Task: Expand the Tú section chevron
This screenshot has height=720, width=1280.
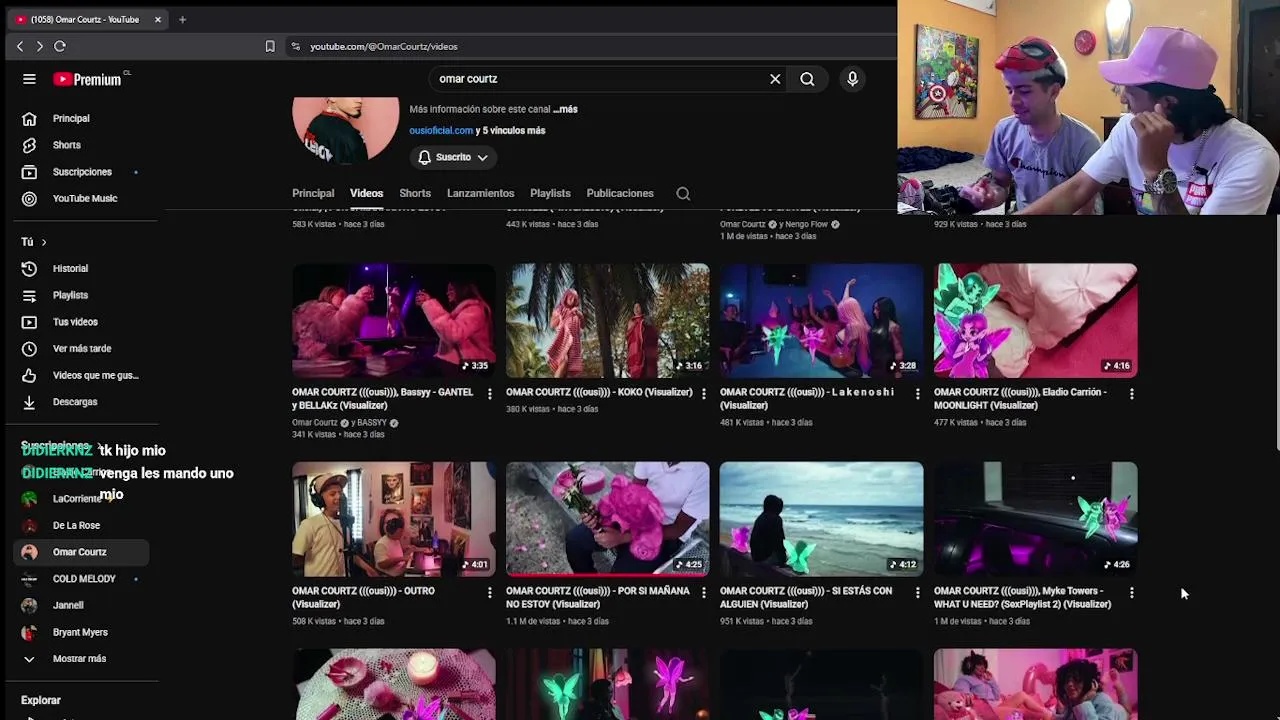Action: (x=43, y=242)
